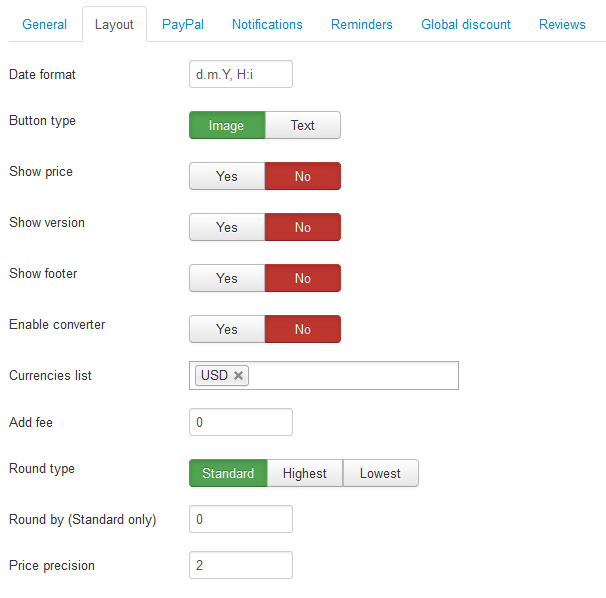This screenshot has width=606, height=598.
Task: Focus the Add fee field
Action: 241,422
